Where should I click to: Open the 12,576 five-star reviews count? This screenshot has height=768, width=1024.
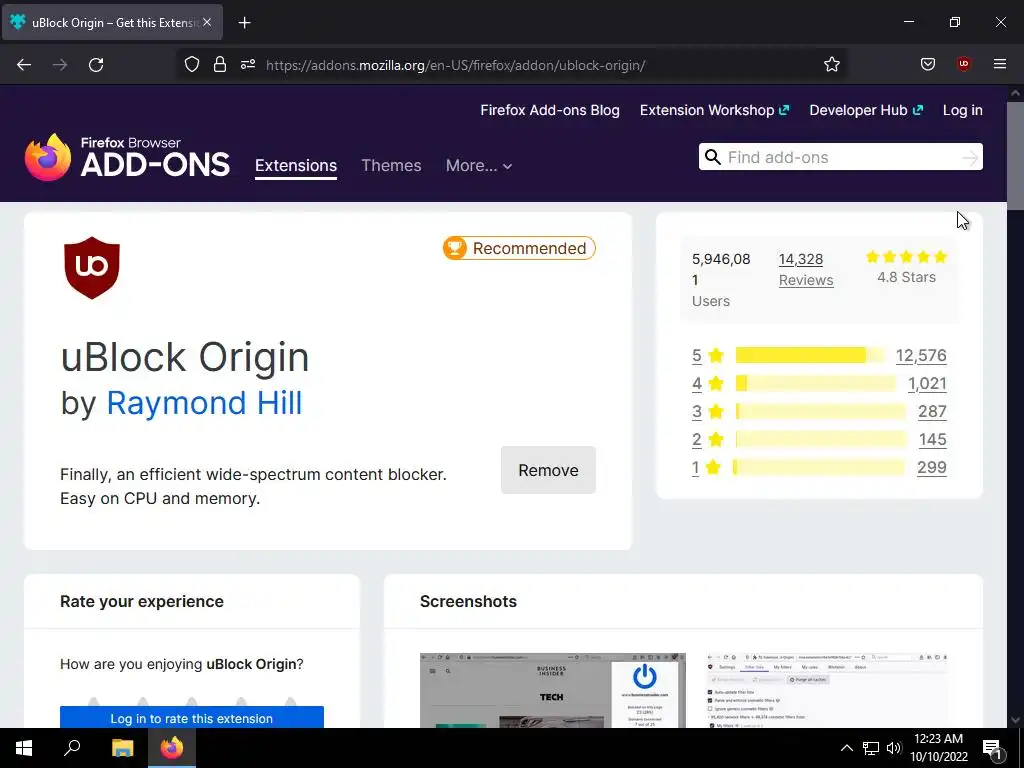921,355
